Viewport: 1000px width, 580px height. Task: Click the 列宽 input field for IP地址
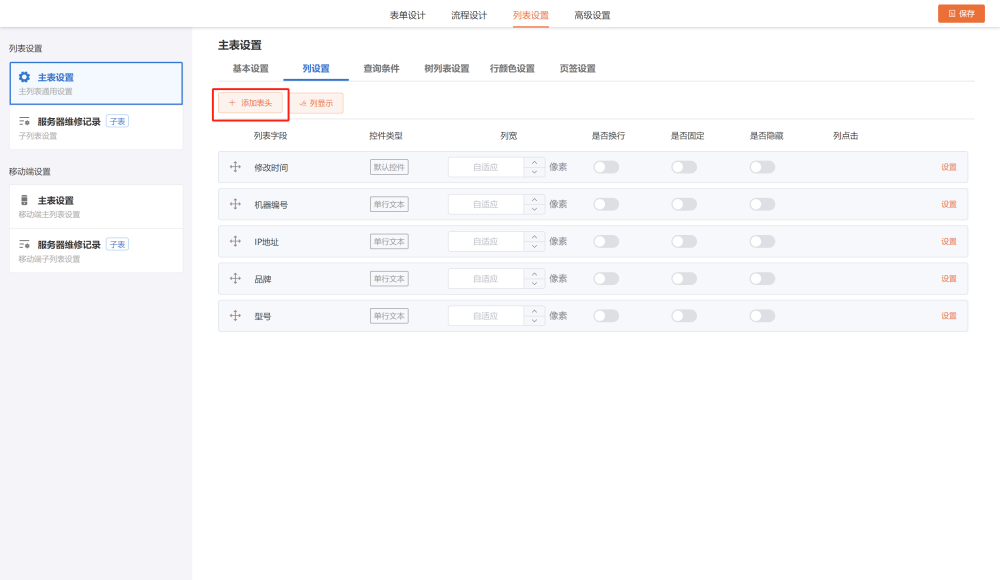click(485, 241)
